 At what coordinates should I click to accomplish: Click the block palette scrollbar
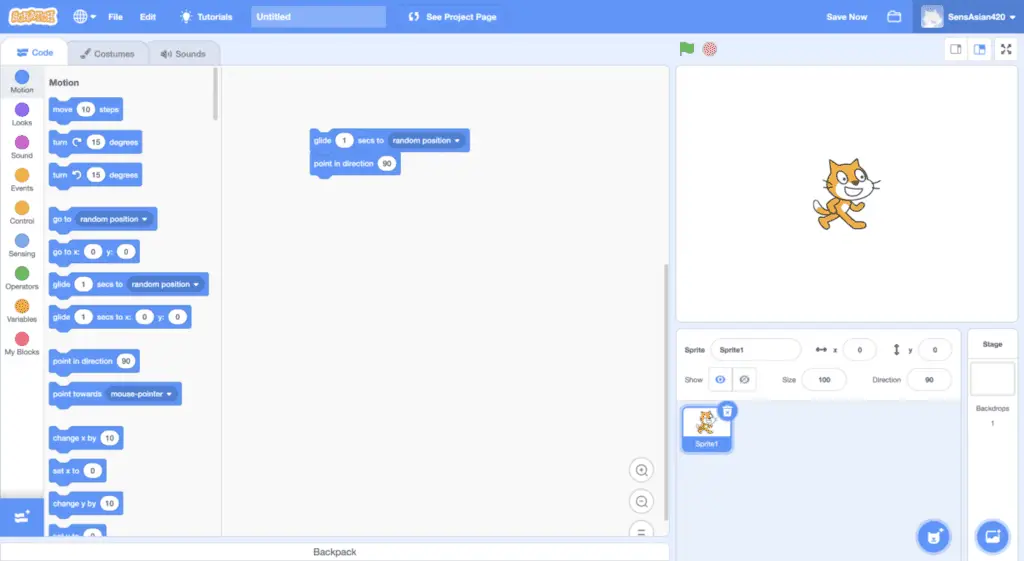coord(215,95)
